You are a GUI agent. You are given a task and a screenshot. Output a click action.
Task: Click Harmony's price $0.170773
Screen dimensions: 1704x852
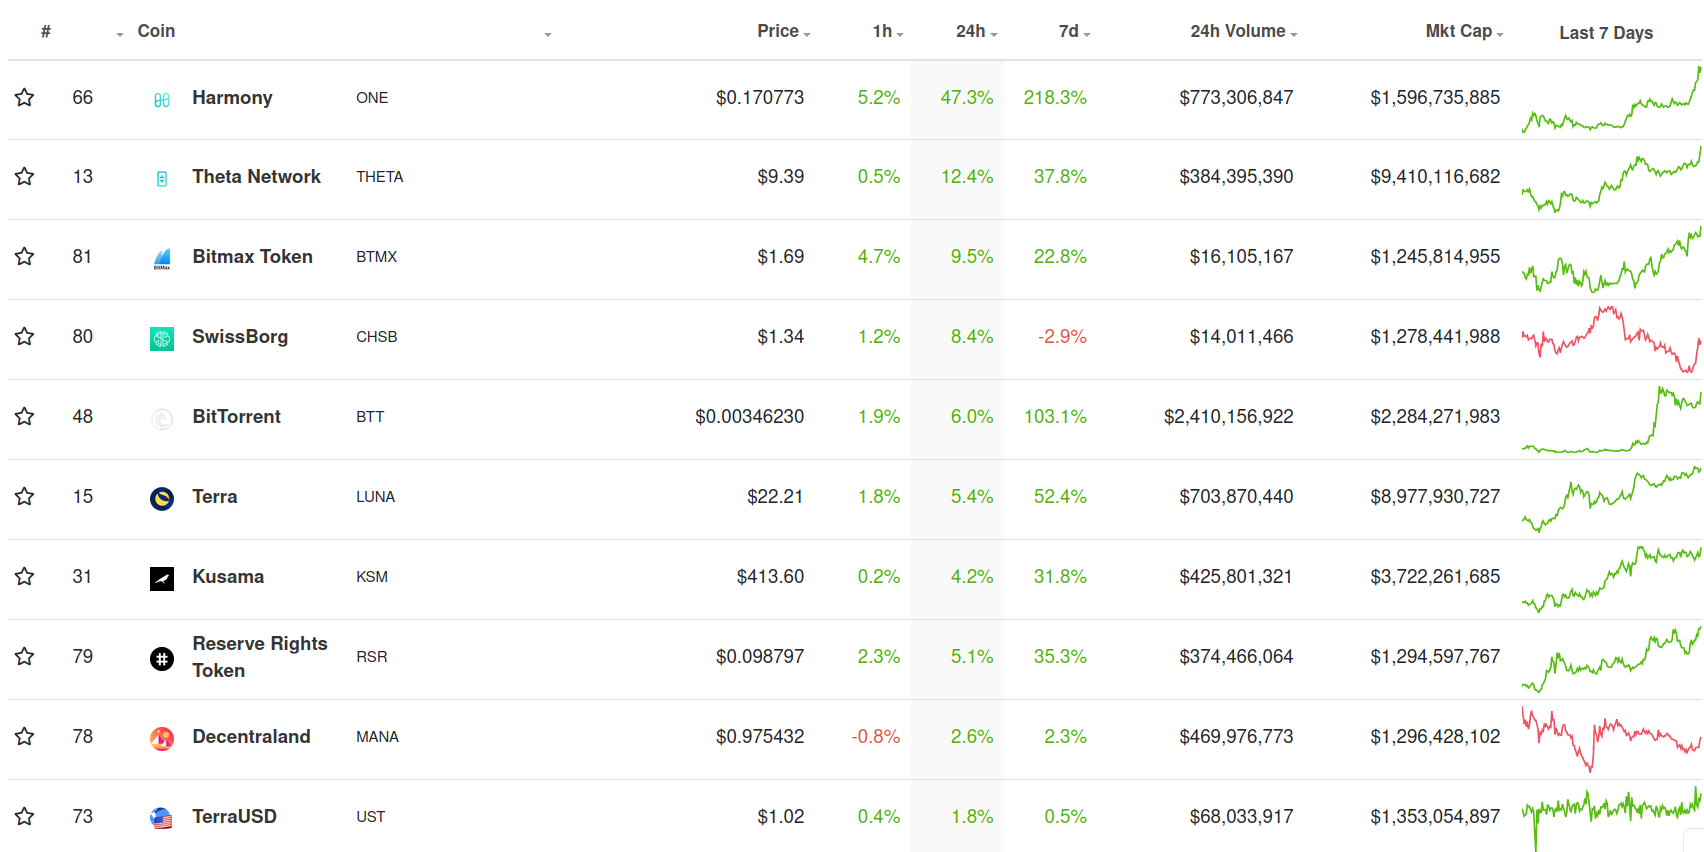coord(760,97)
